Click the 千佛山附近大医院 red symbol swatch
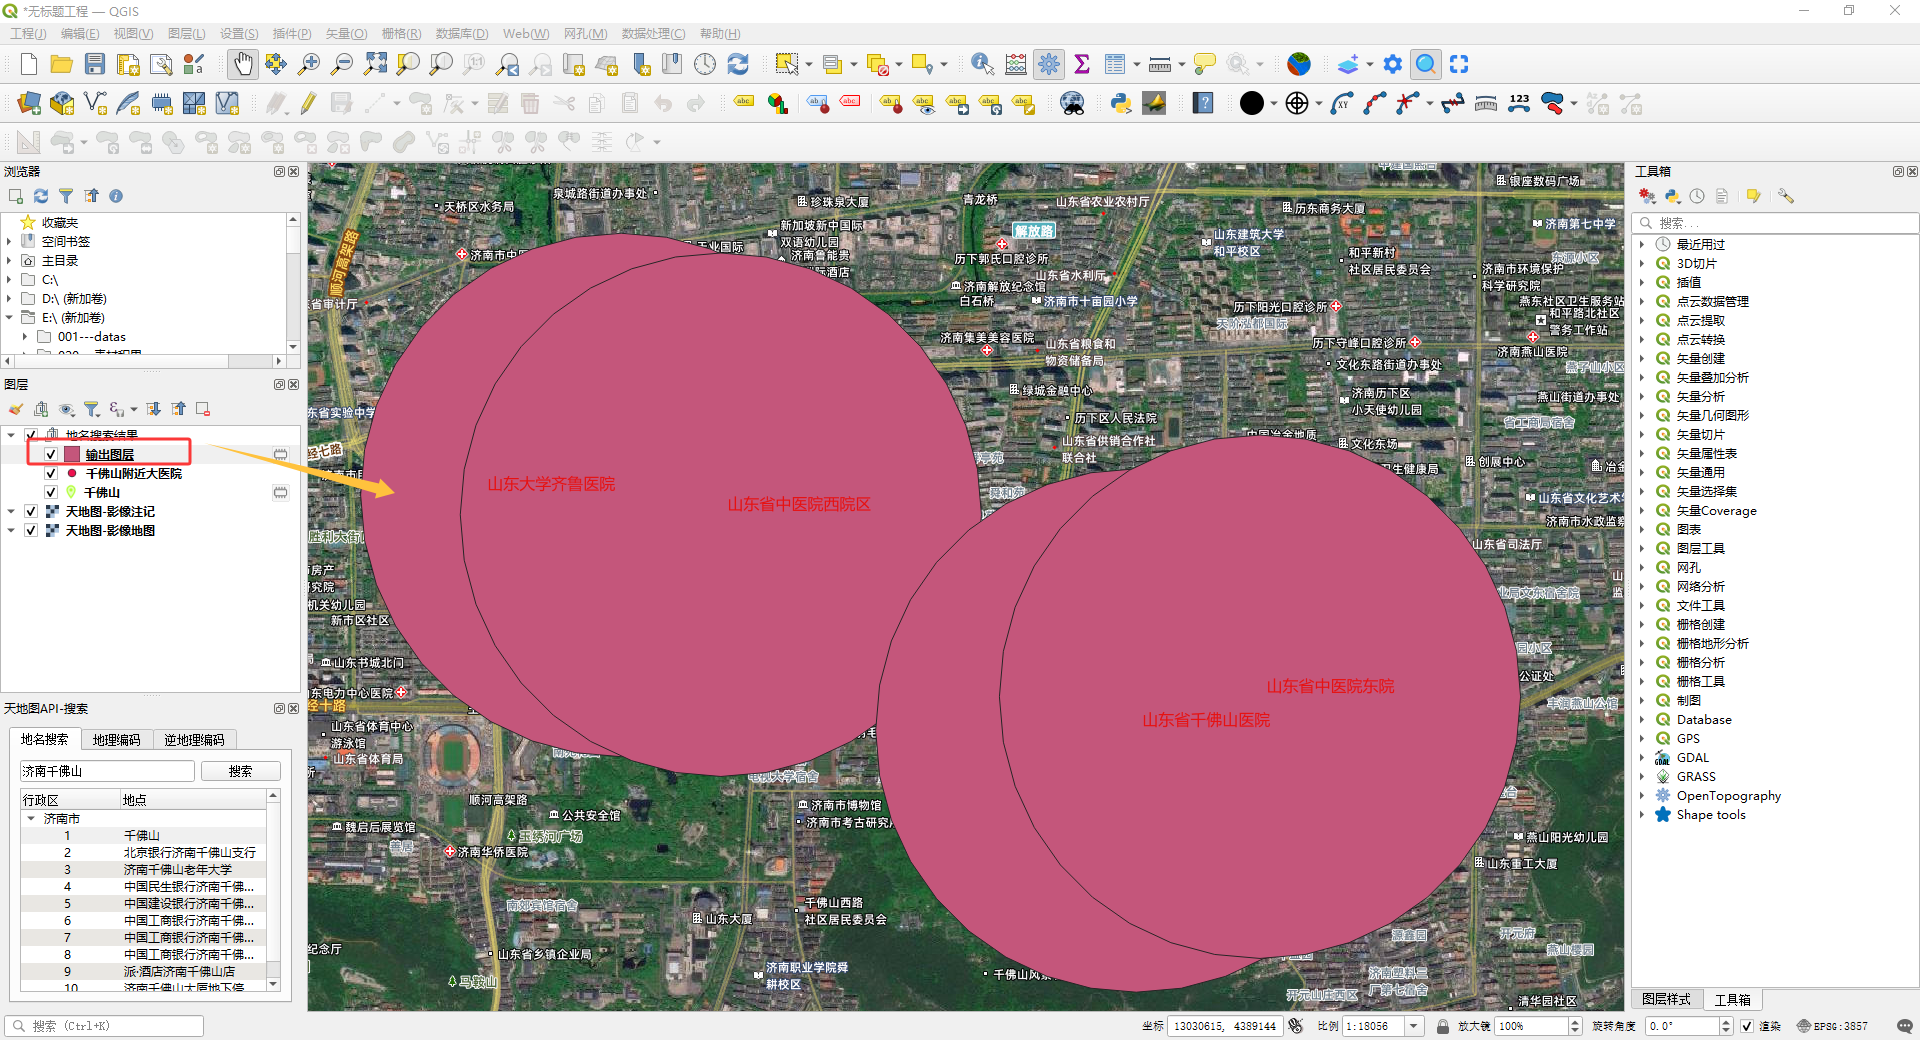 pyautogui.click(x=72, y=473)
